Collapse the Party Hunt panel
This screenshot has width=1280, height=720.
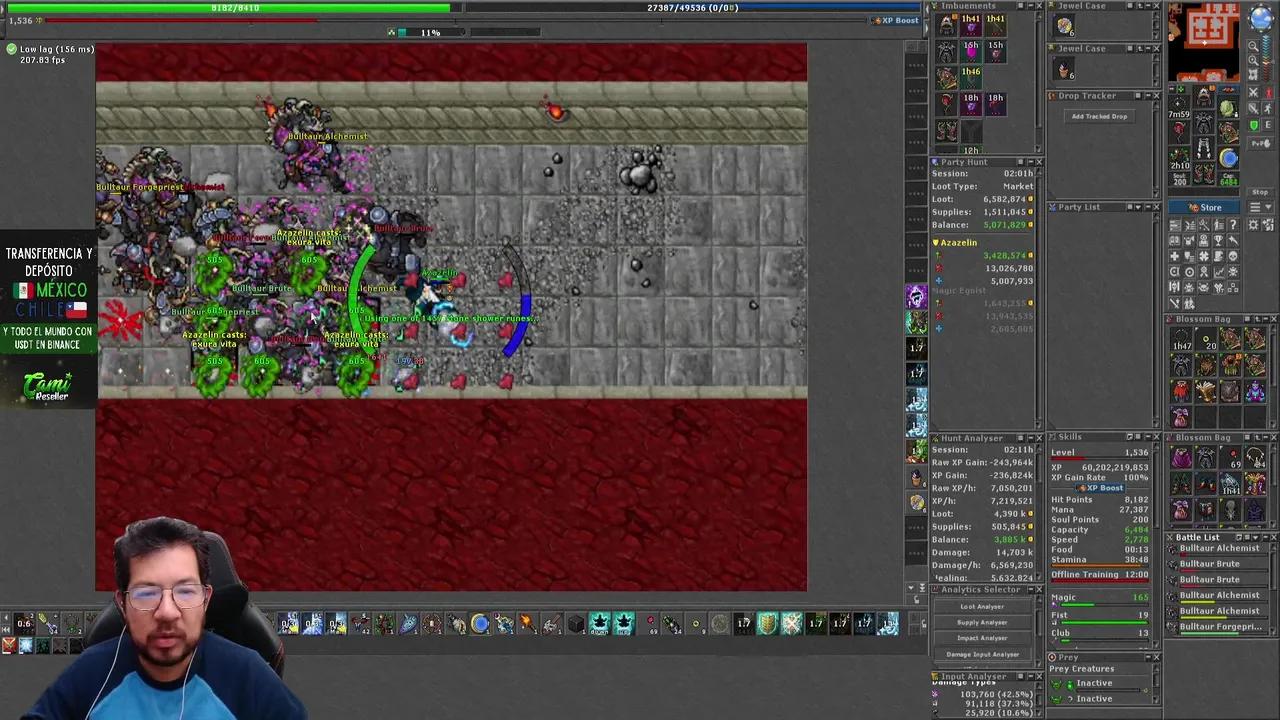(x=1030, y=162)
